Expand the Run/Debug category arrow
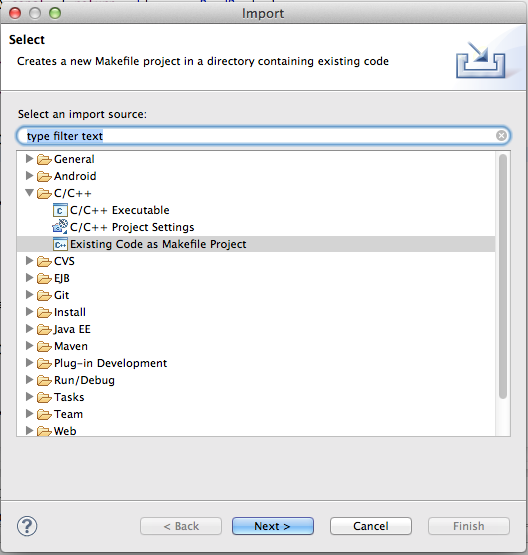The height and width of the screenshot is (555, 528). 30,380
